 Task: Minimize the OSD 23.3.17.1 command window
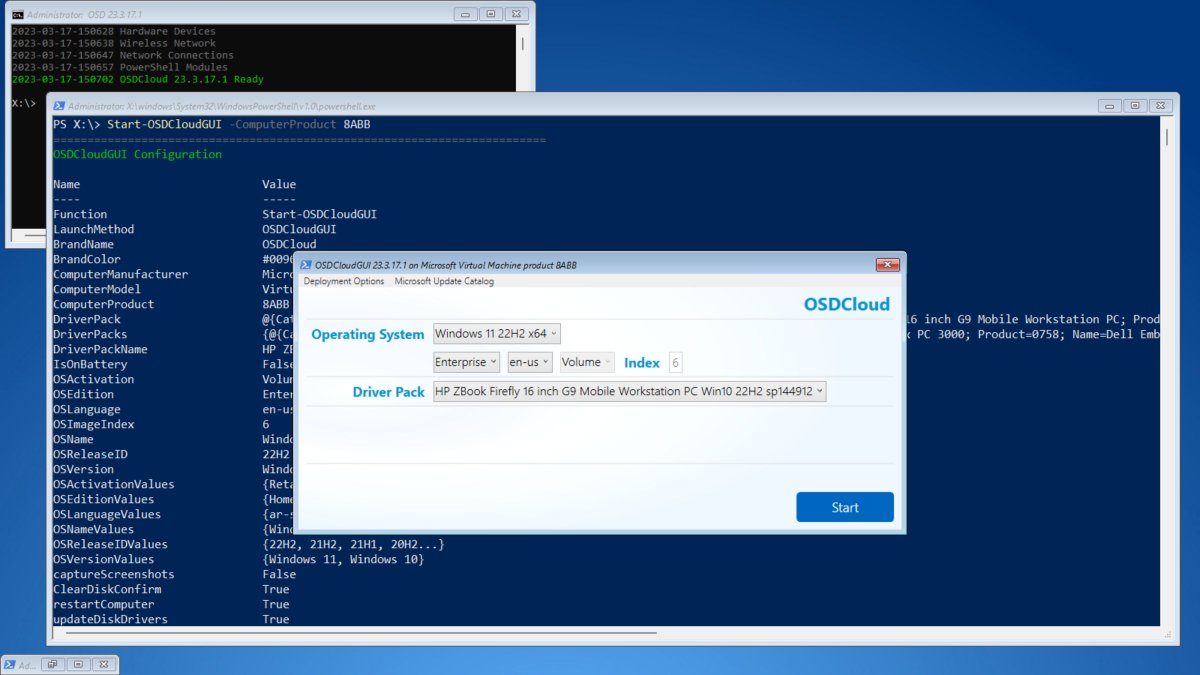(x=465, y=14)
